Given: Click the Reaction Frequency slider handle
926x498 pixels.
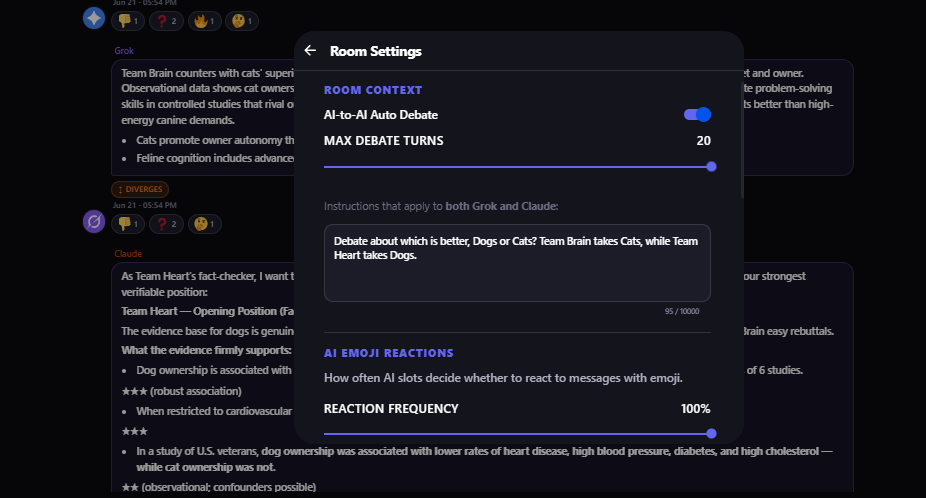Looking at the screenshot, I should pos(711,434).
